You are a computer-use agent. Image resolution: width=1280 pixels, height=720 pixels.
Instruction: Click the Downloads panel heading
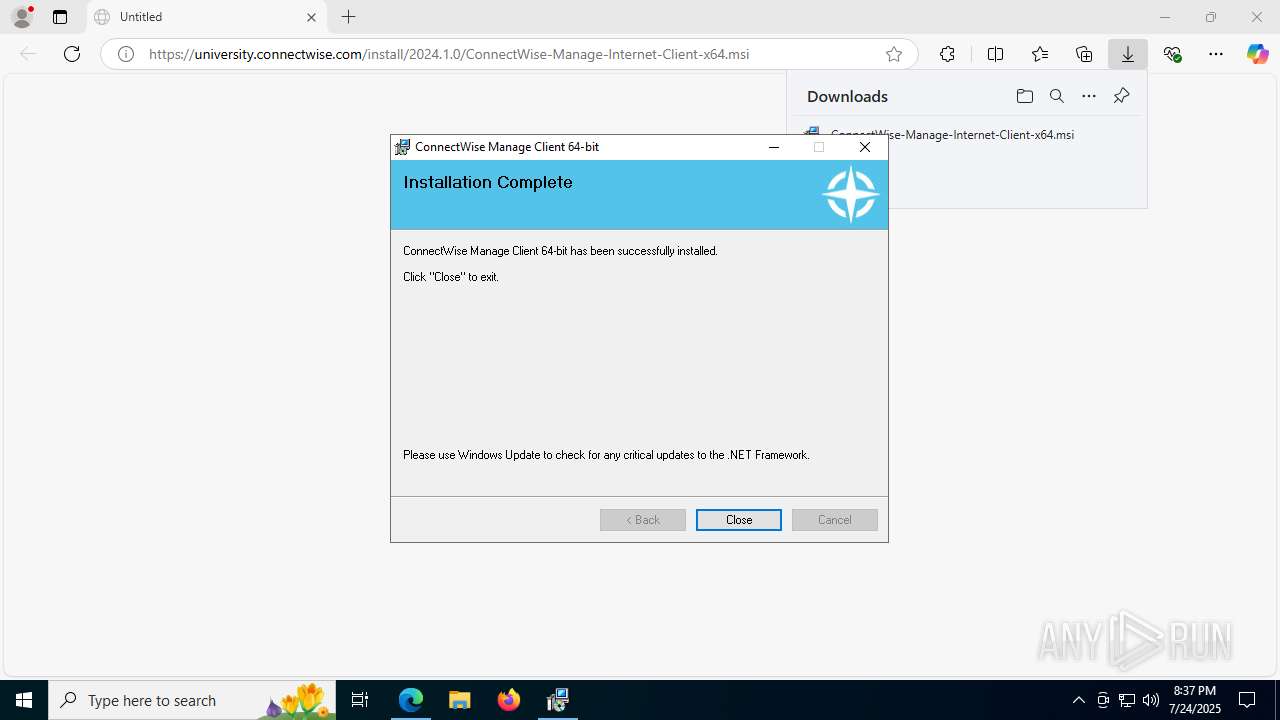coord(847,96)
